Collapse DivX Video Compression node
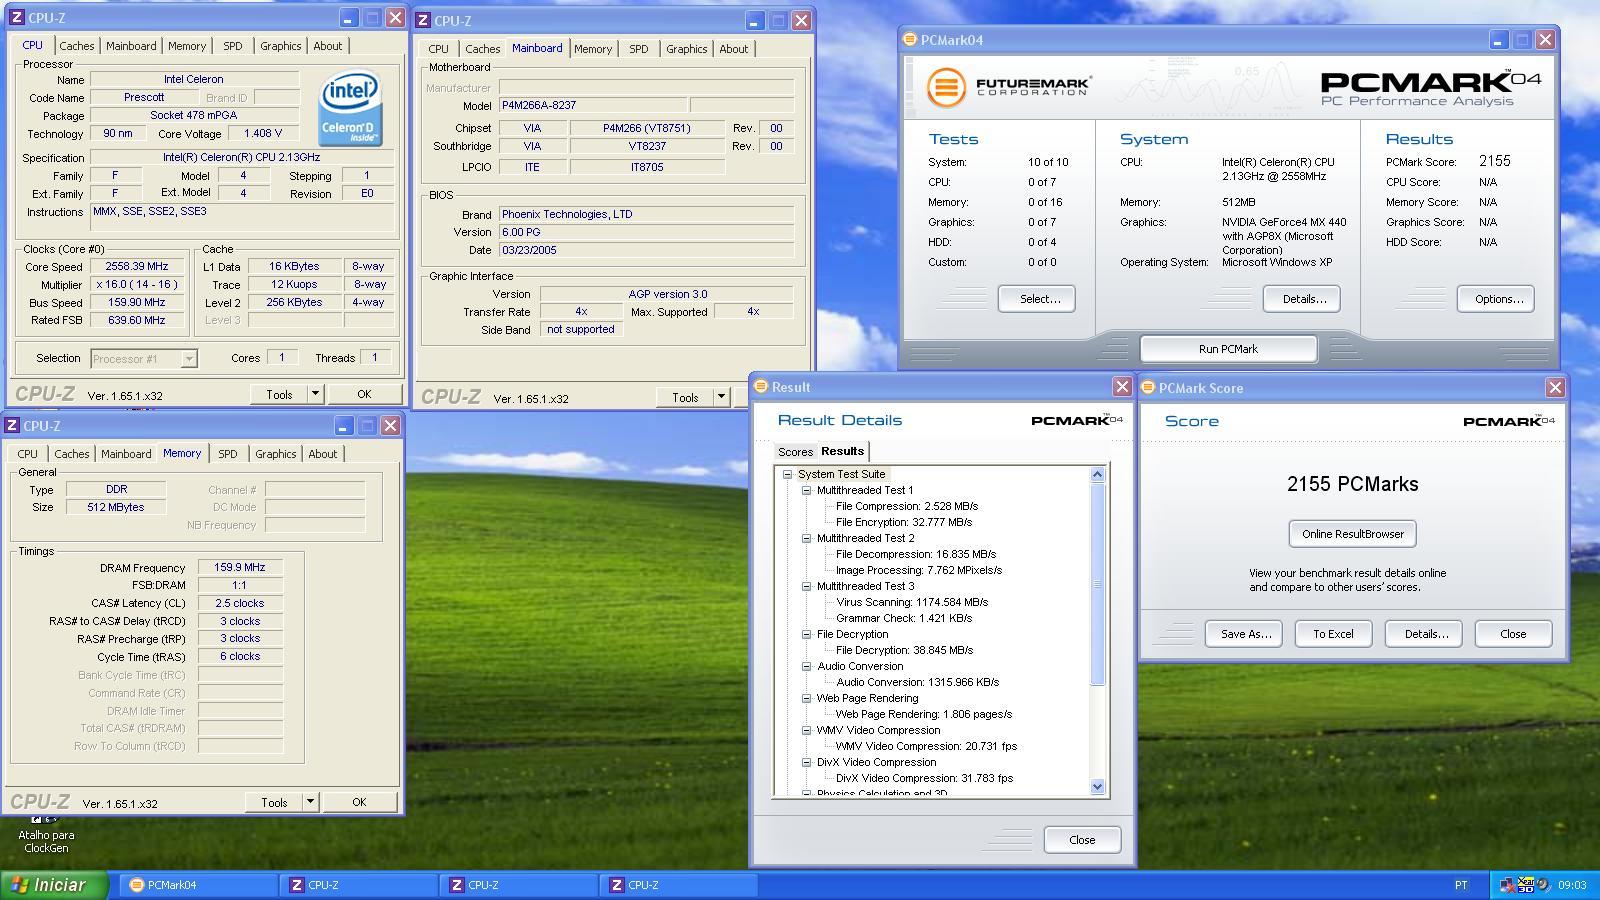The width and height of the screenshot is (1600, 900). tap(806, 762)
